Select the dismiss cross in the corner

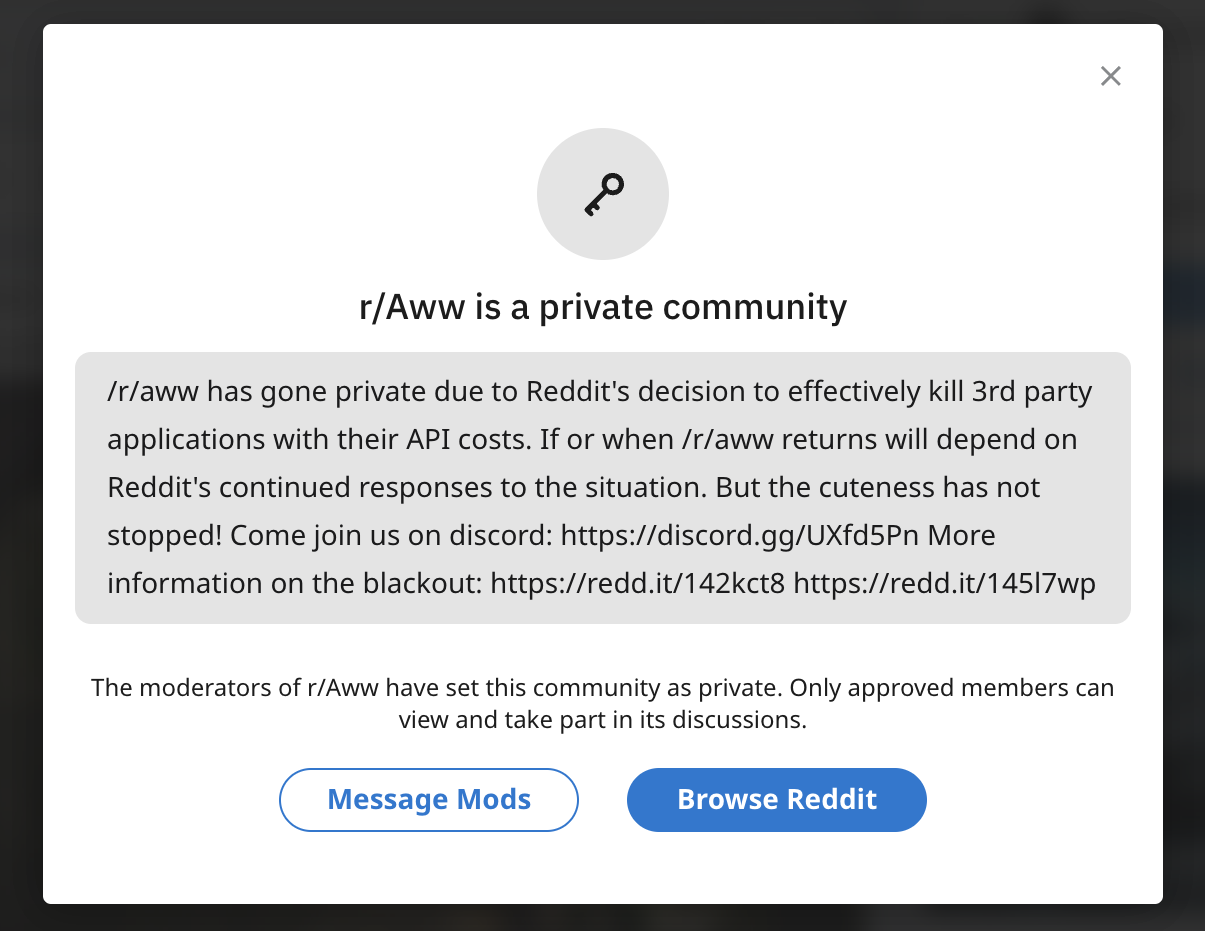pyautogui.click(x=1110, y=76)
